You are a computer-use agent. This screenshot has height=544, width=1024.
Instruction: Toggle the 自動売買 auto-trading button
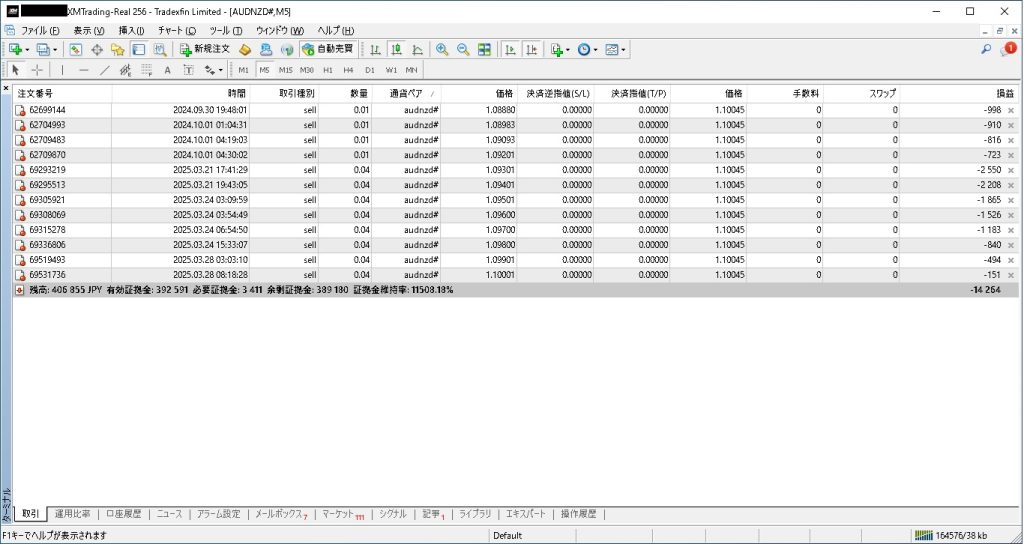[x=328, y=49]
